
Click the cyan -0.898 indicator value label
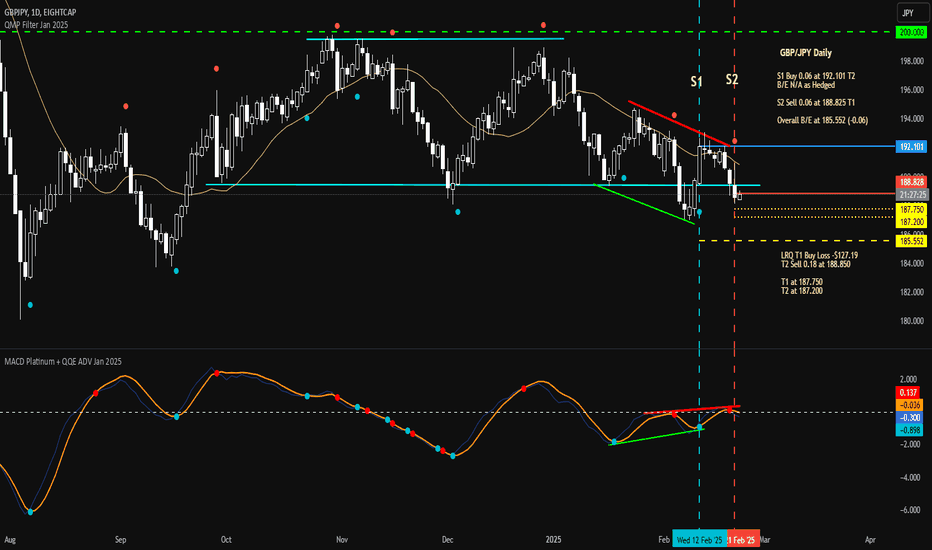[x=909, y=430]
